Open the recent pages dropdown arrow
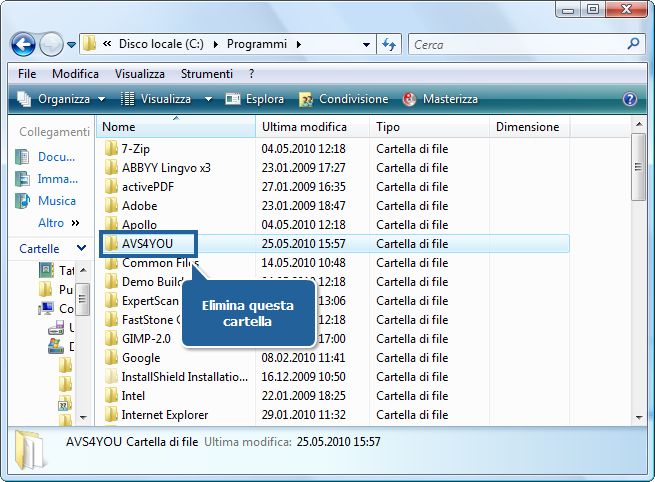Viewport: 655px width, 482px height. pyautogui.click(x=71, y=45)
